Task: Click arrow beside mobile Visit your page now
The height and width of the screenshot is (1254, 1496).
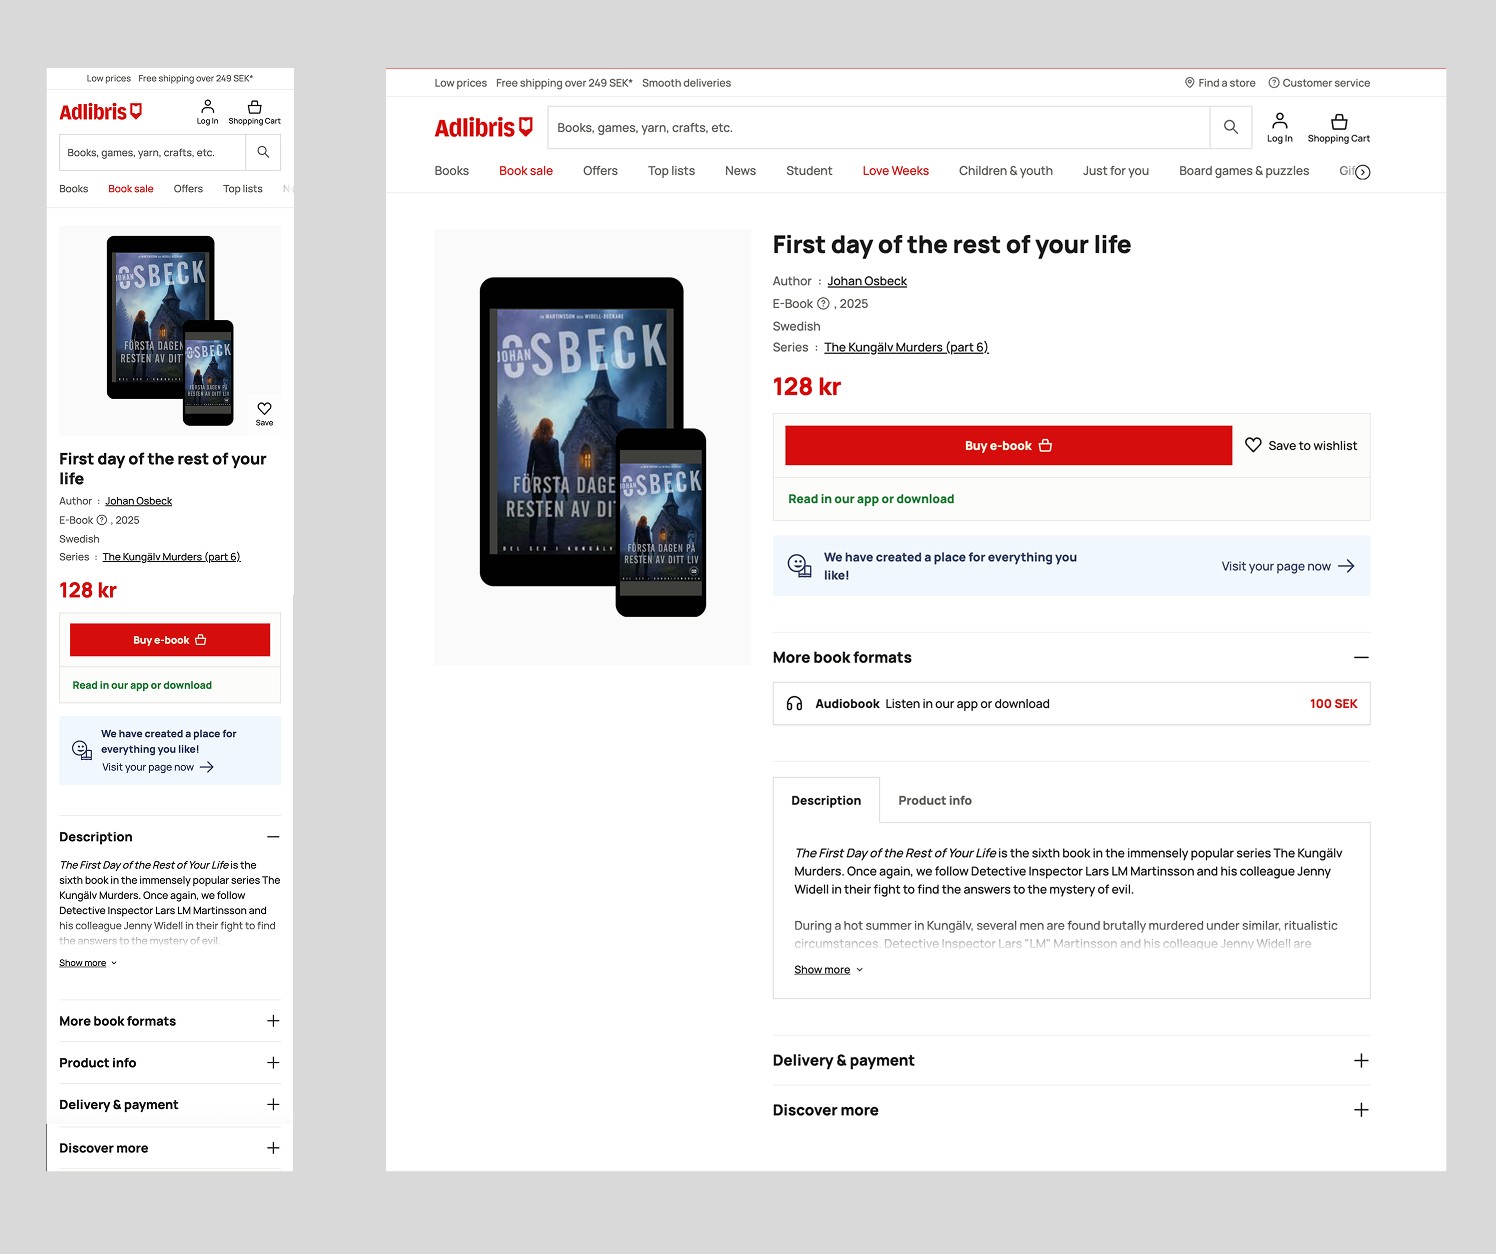Action: [207, 767]
